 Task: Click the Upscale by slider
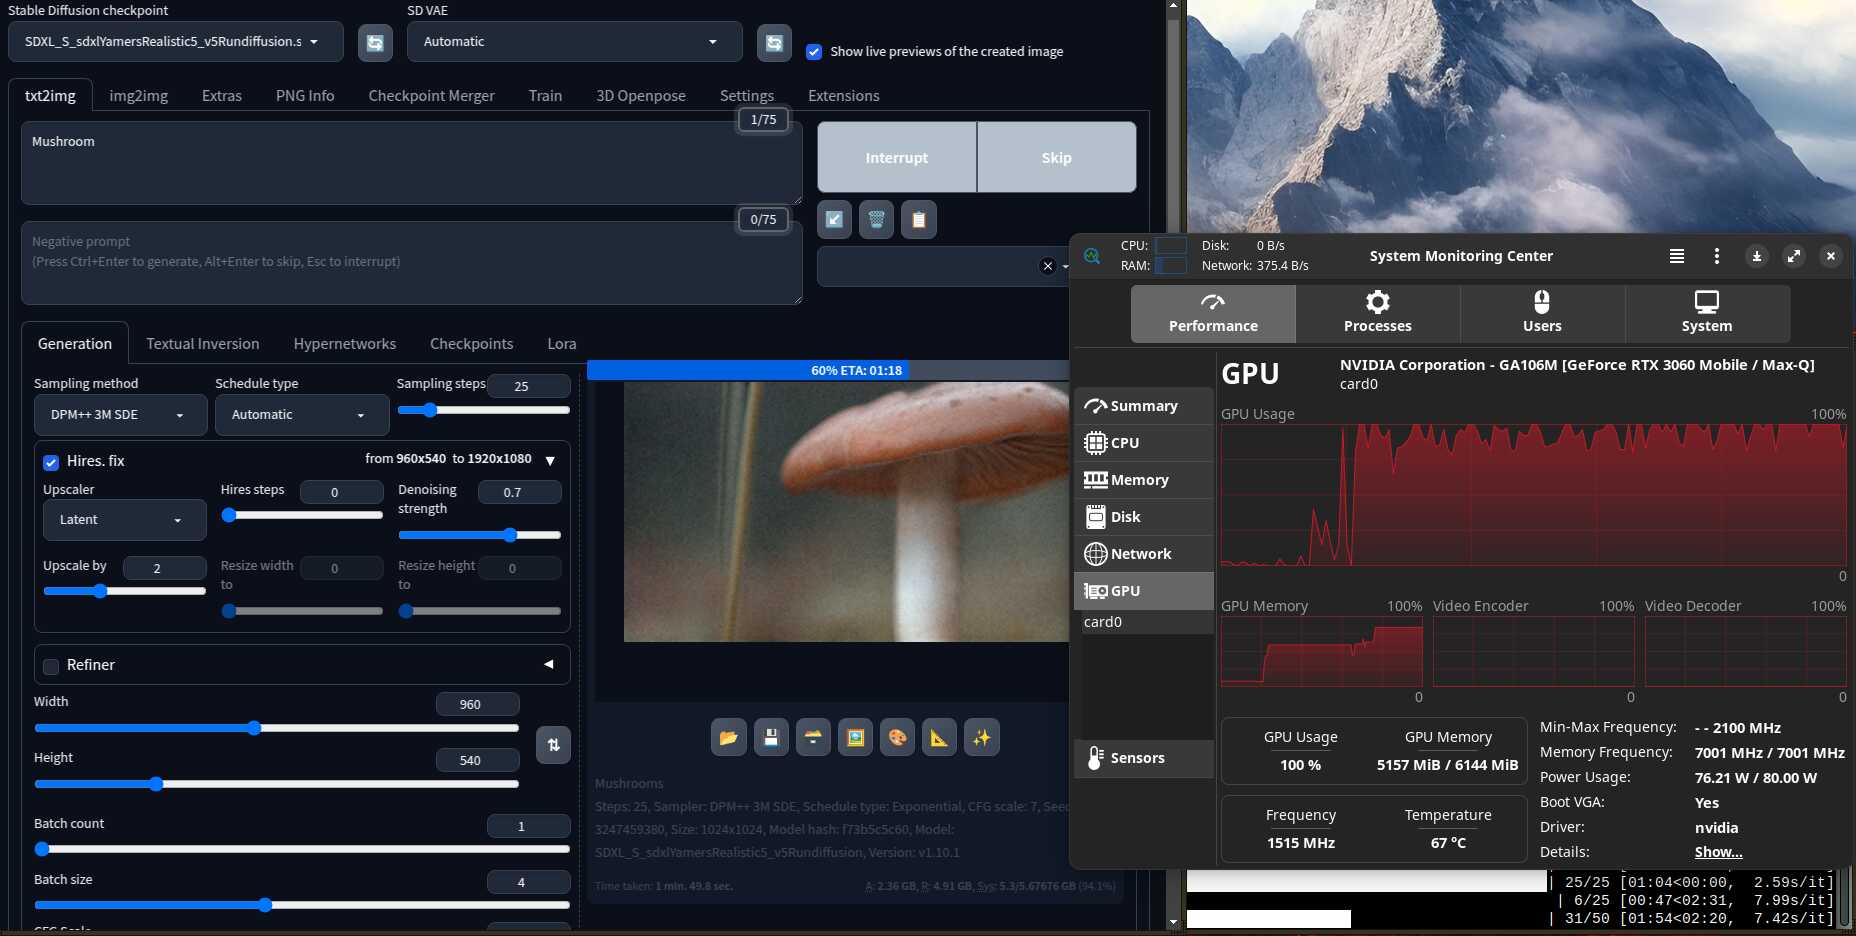click(124, 591)
